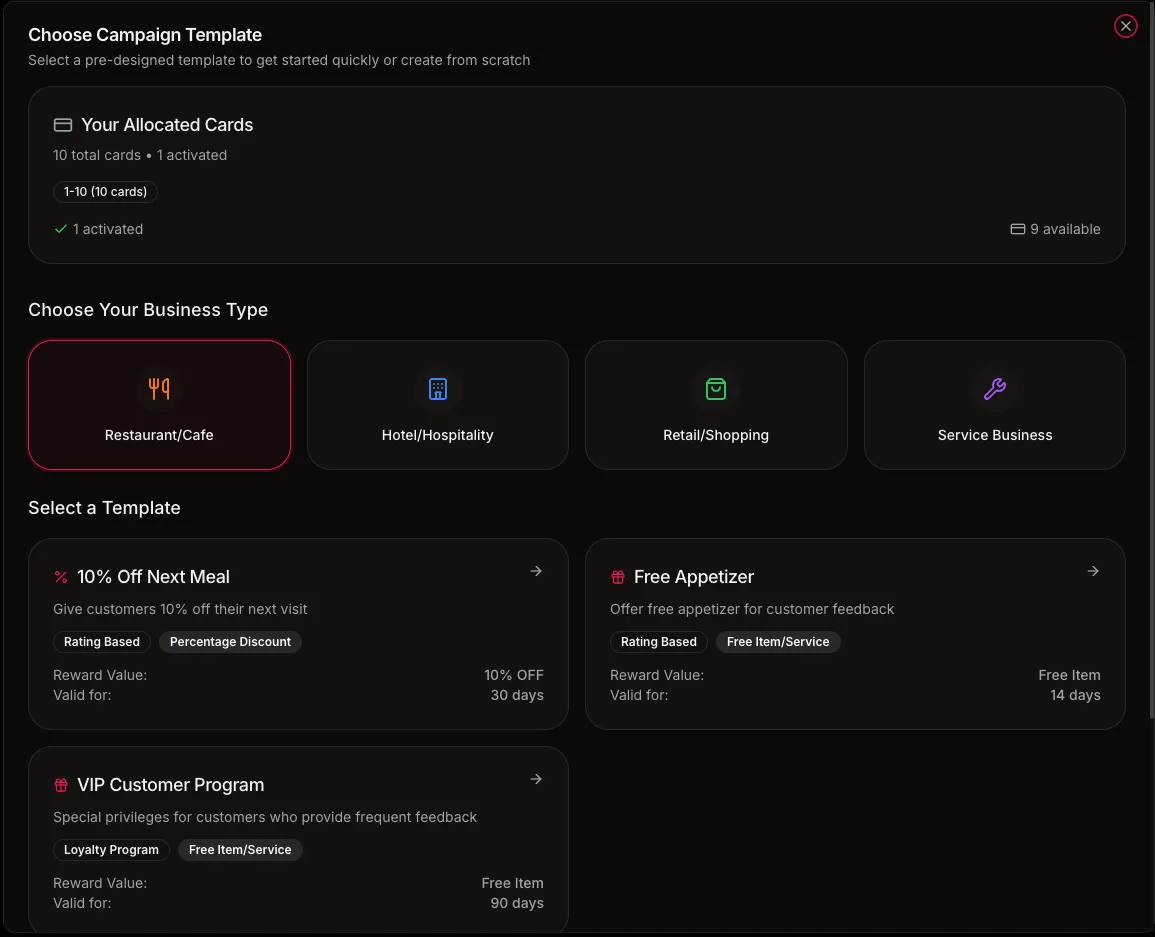
Task: Click the Loyalty Program tag
Action: point(111,850)
